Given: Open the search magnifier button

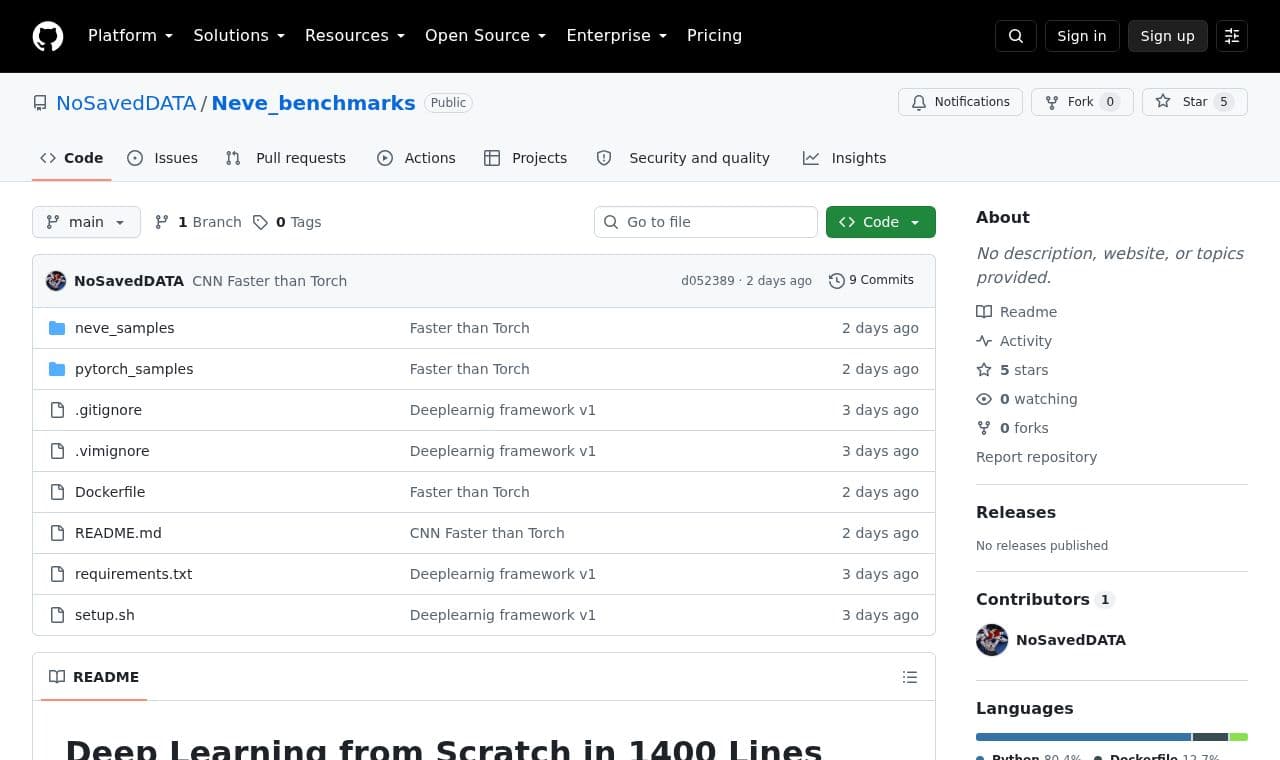Looking at the screenshot, I should (x=1016, y=36).
